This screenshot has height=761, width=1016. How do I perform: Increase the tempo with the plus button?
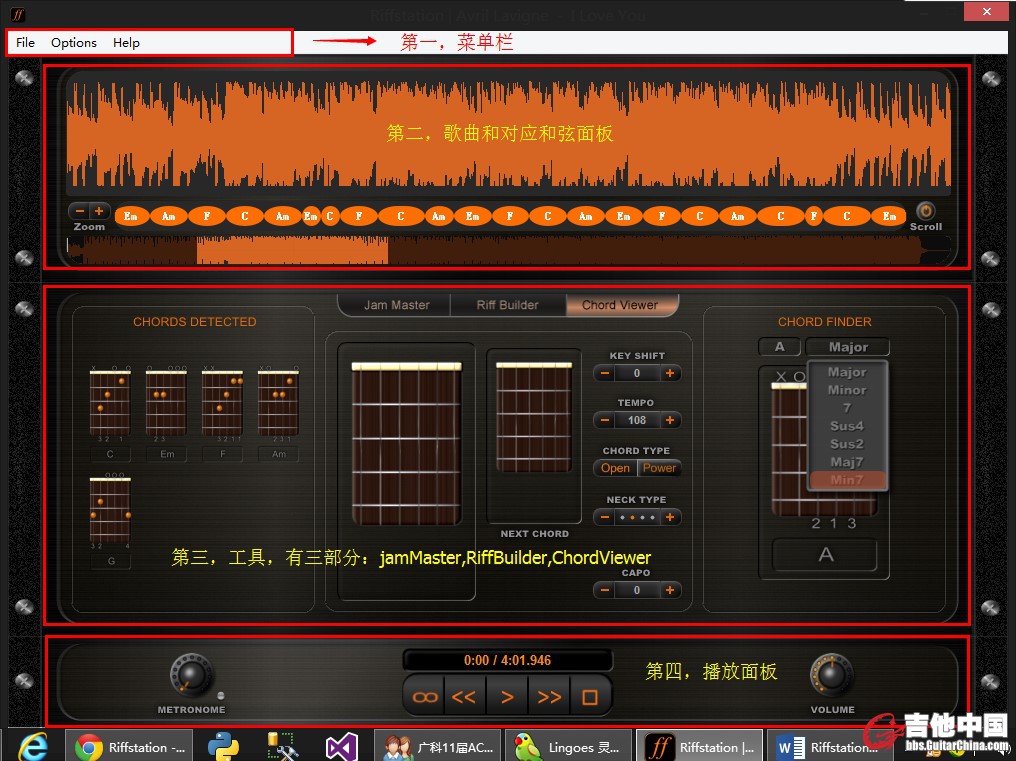click(x=670, y=421)
